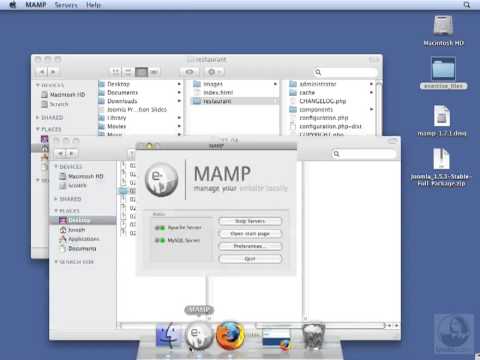Click the Quit button in MAMP
The height and width of the screenshot is (360, 480).
pyautogui.click(x=250, y=259)
